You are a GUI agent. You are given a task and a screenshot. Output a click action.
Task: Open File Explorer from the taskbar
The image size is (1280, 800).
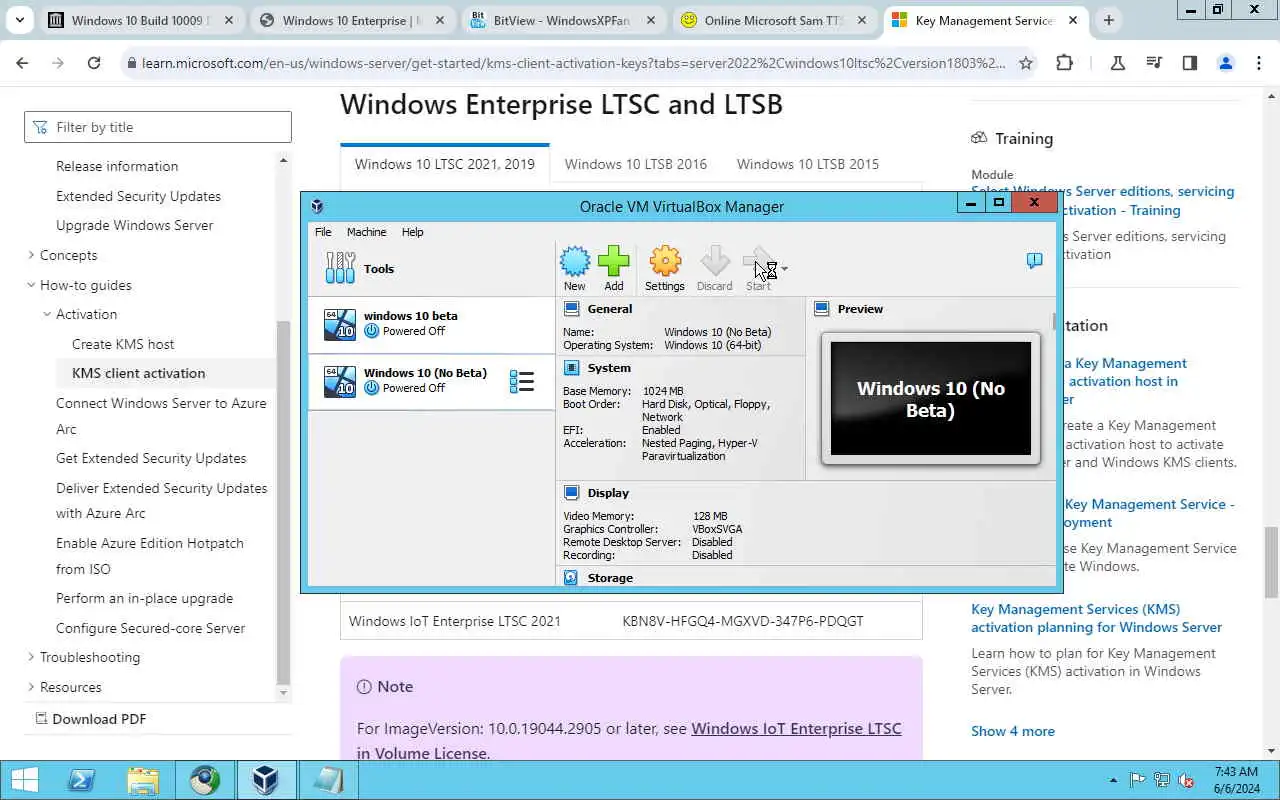click(x=143, y=780)
